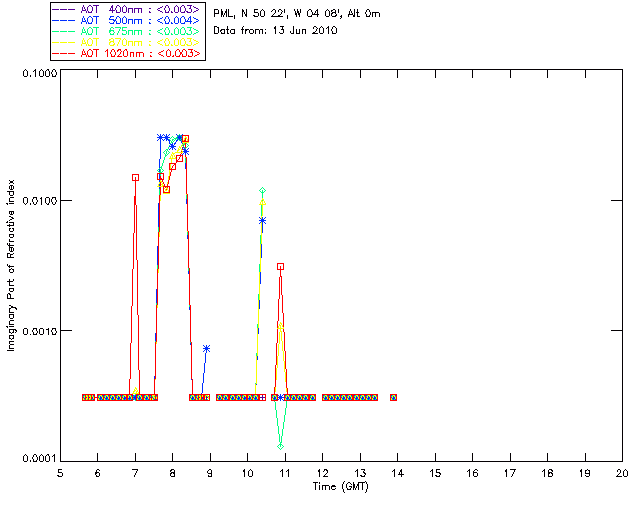Click the blue star marker below the 10.4 GMT peak
Viewport: 640px width, 512px height.
pos(262,220)
